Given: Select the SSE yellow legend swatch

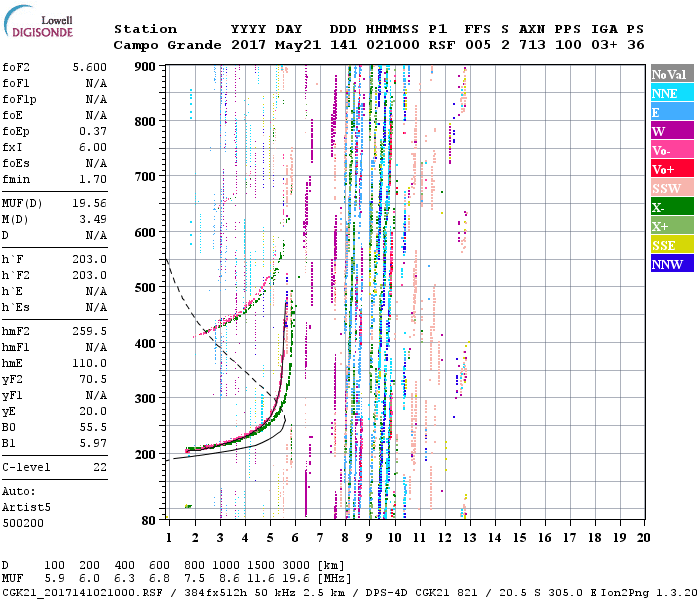Looking at the screenshot, I should 672,245.
